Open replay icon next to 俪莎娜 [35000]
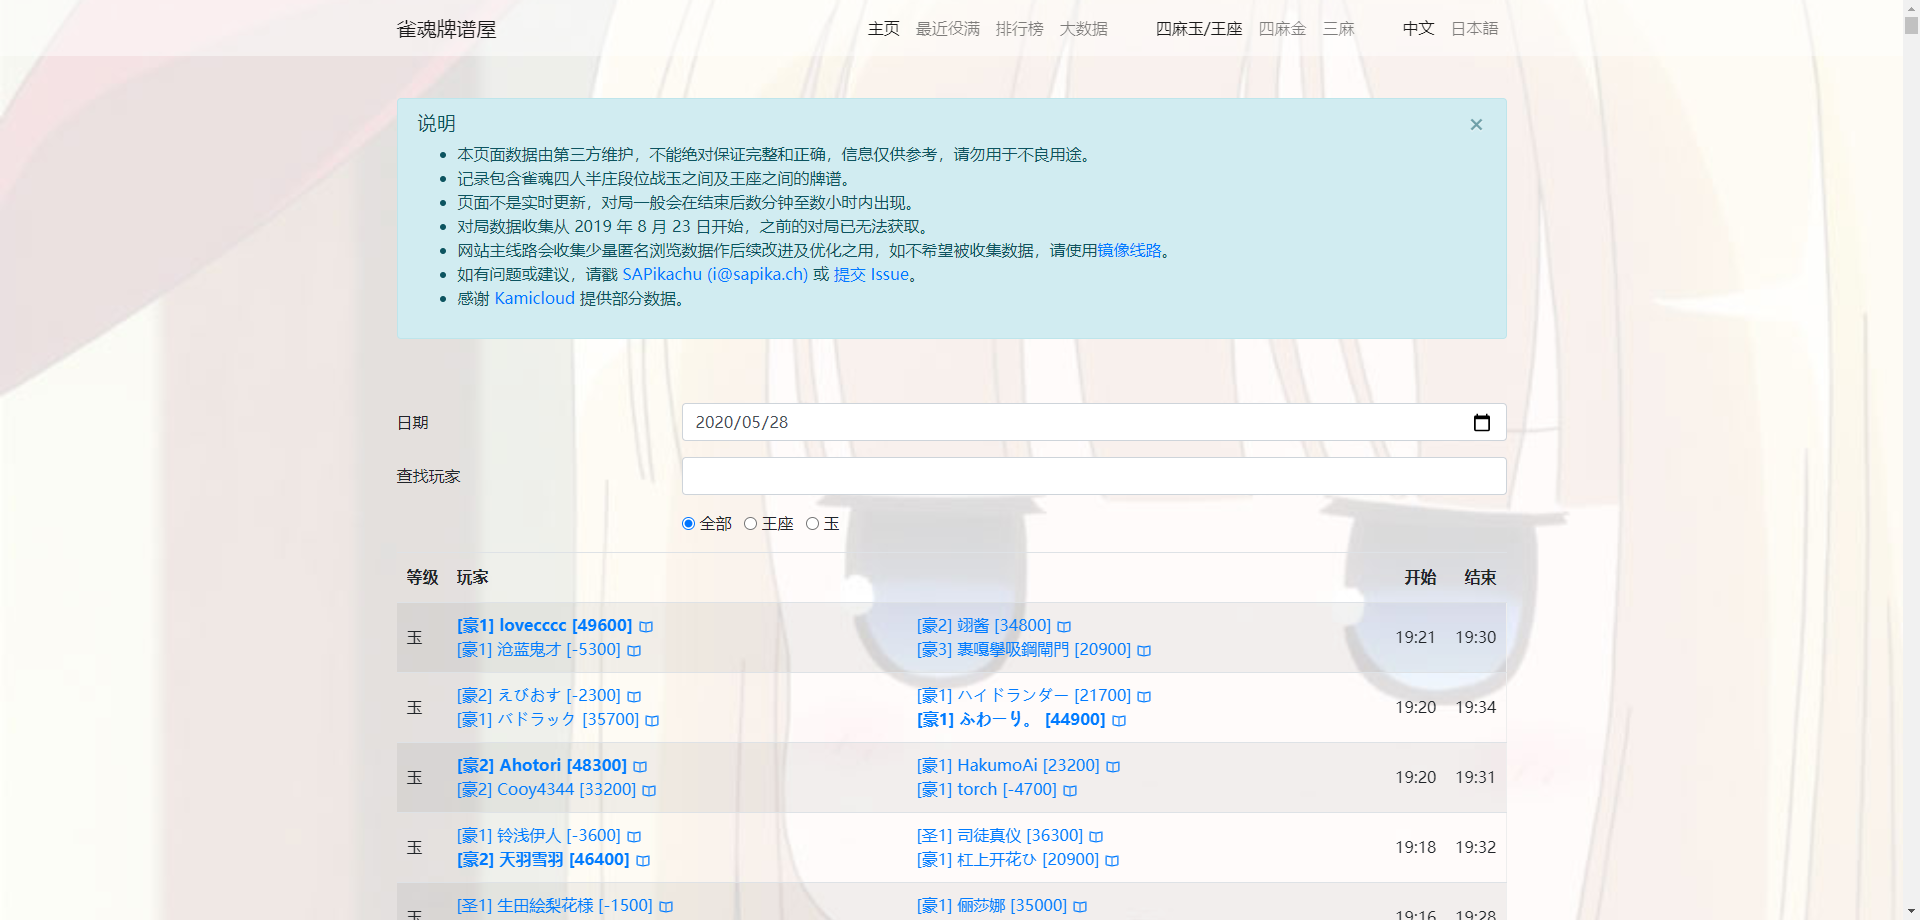1920x920 pixels. click(x=1080, y=907)
